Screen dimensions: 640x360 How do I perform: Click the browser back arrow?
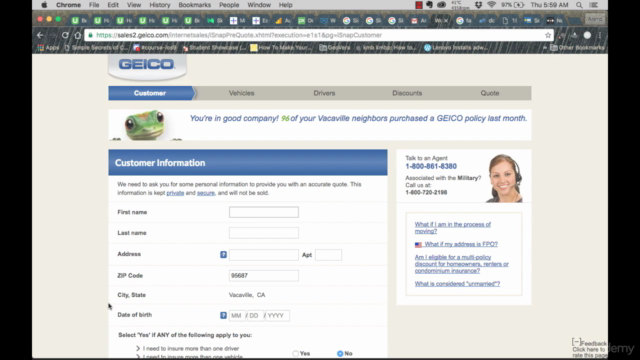click(40, 35)
